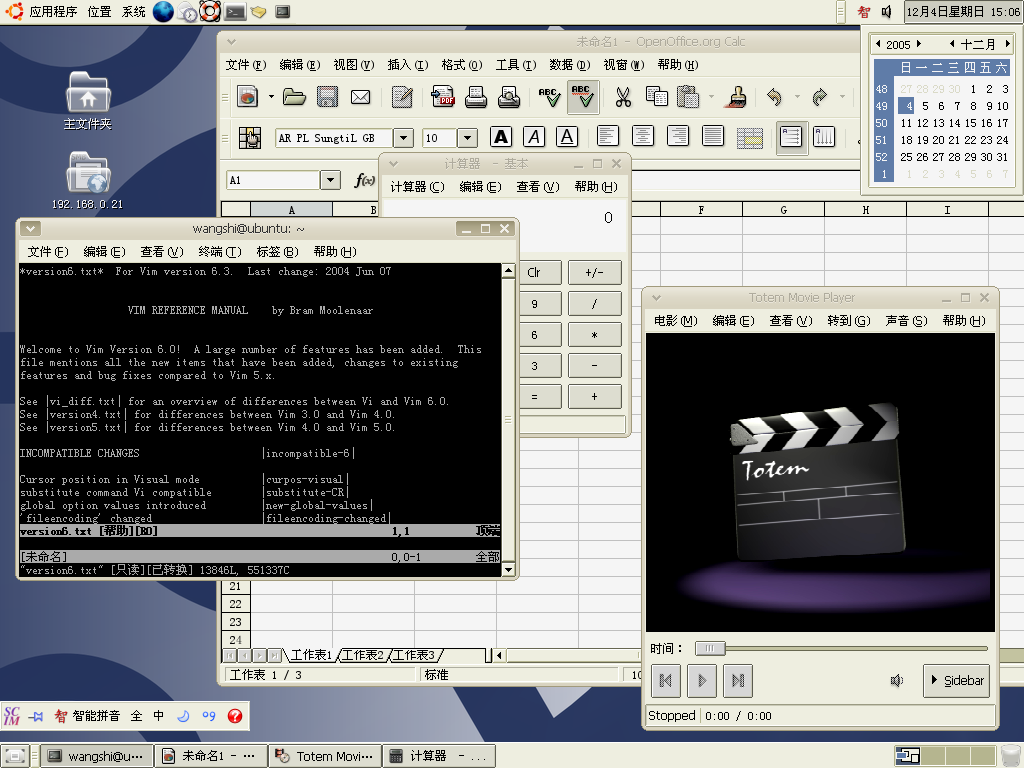Justify cell text
The height and width of the screenshot is (768, 1024).
(x=712, y=136)
